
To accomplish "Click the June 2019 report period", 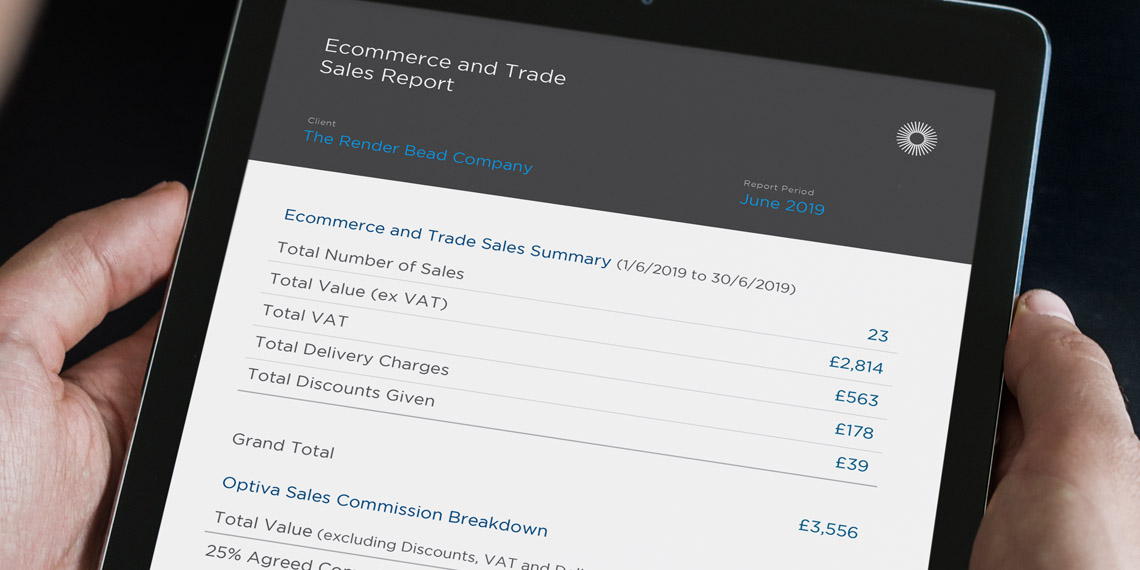I will [x=782, y=204].
